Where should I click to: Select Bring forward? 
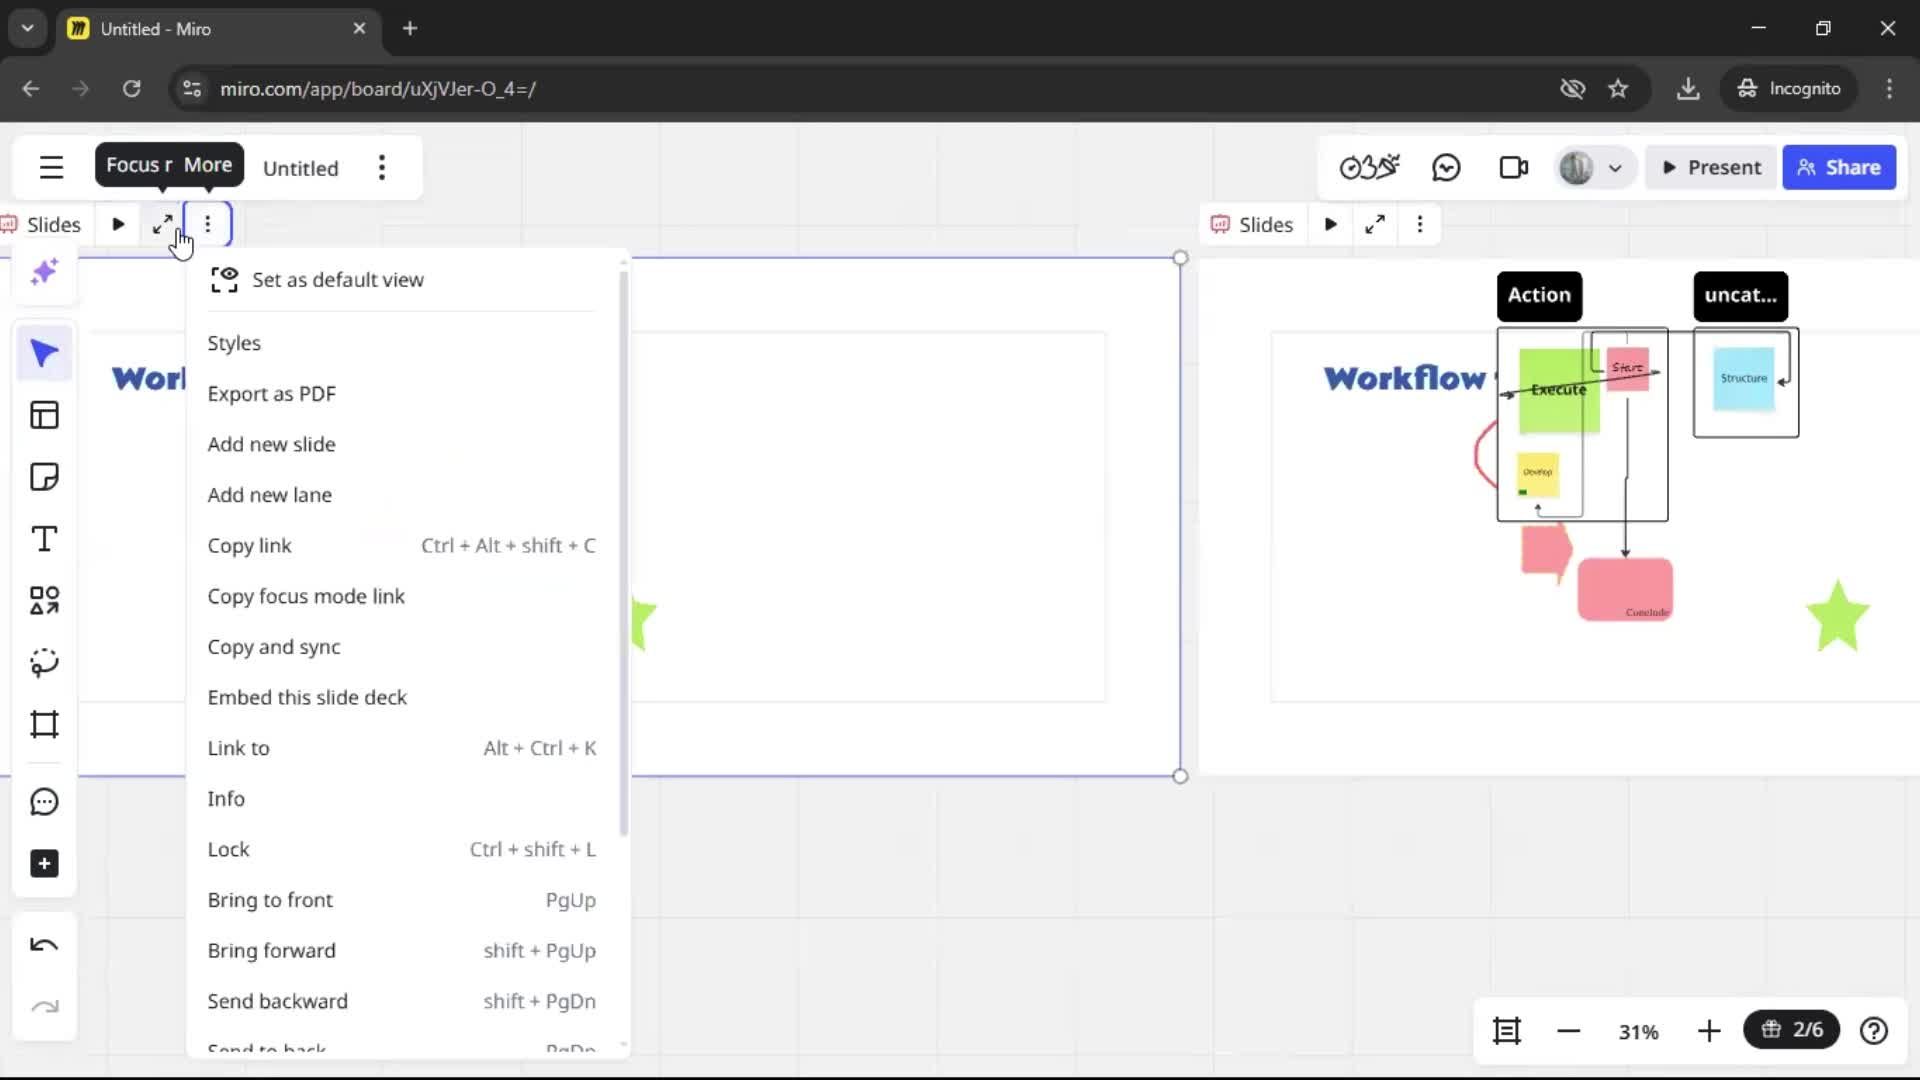pyautogui.click(x=402, y=951)
